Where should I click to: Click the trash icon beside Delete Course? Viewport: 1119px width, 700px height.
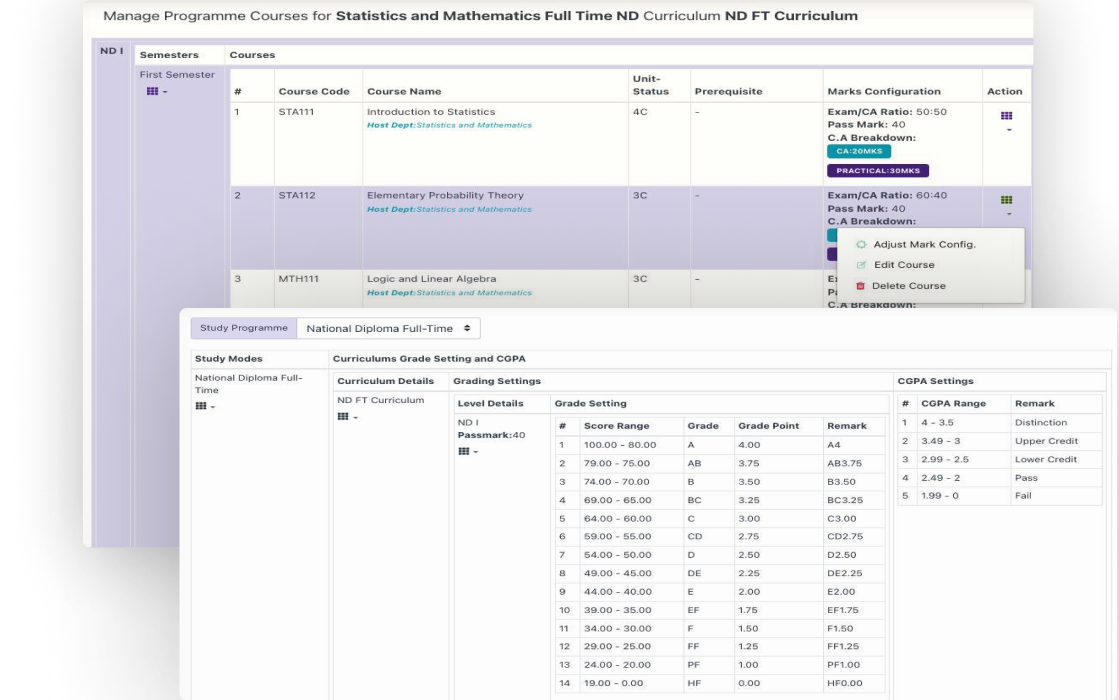click(860, 286)
